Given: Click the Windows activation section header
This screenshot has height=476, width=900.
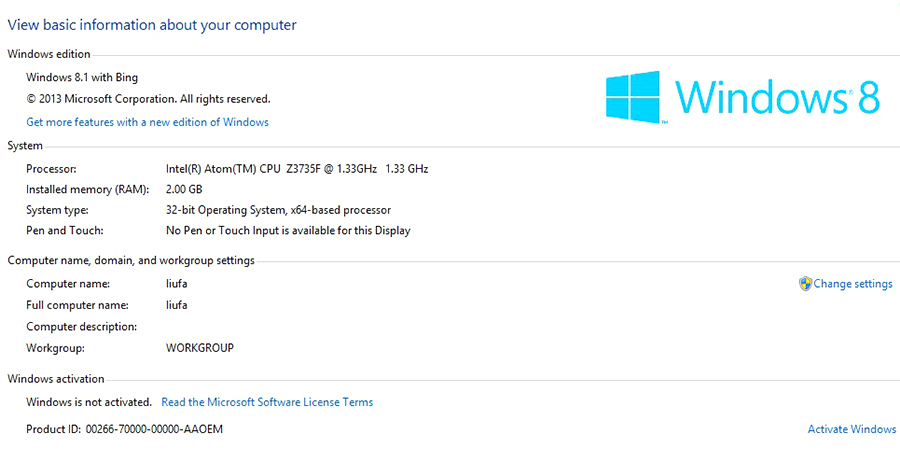Looking at the screenshot, I should (x=55, y=379).
